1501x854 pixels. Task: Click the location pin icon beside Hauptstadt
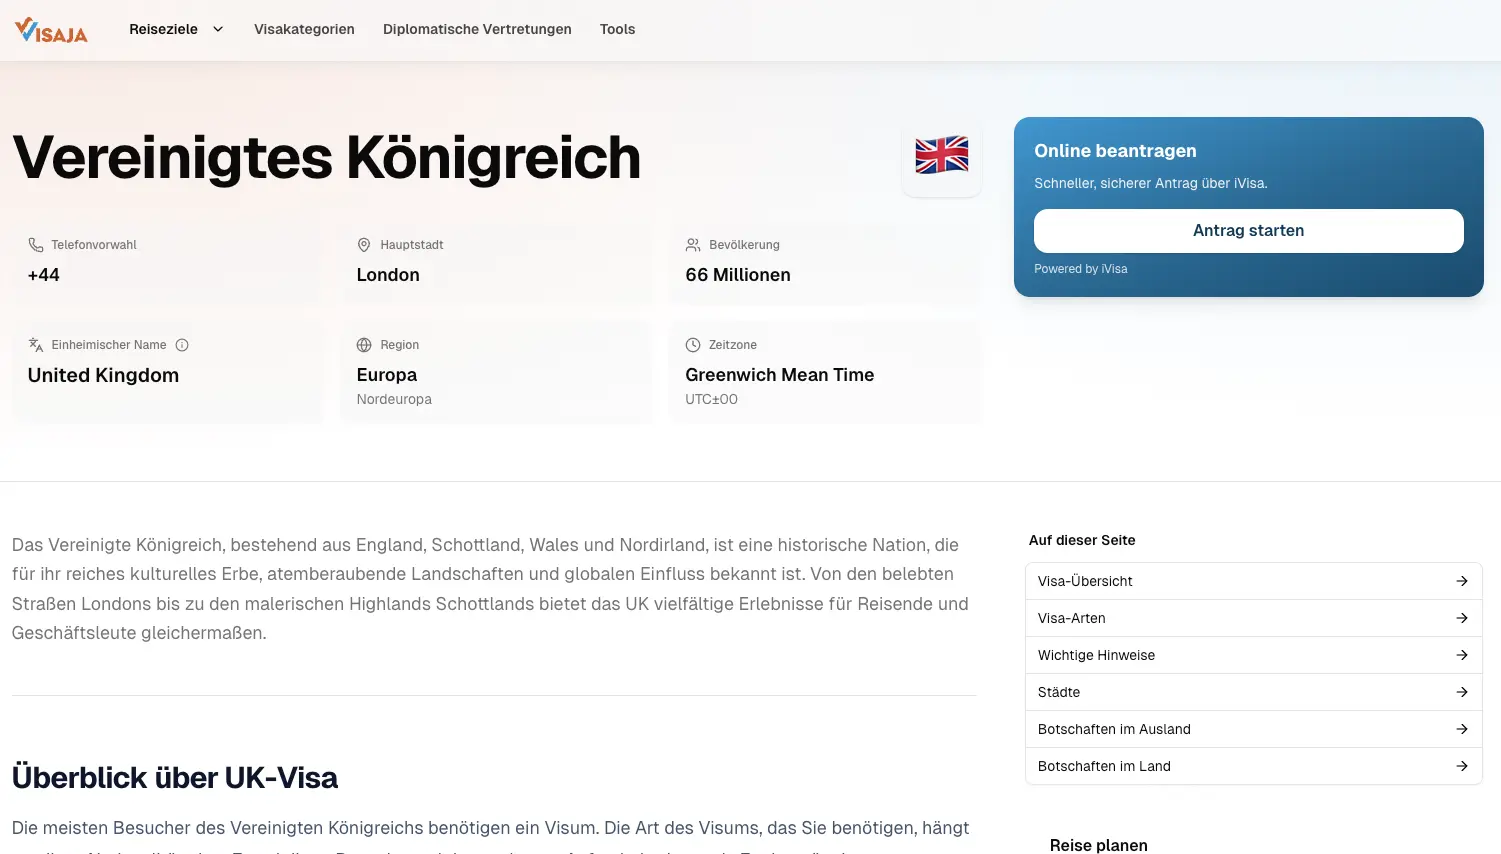[x=363, y=244]
